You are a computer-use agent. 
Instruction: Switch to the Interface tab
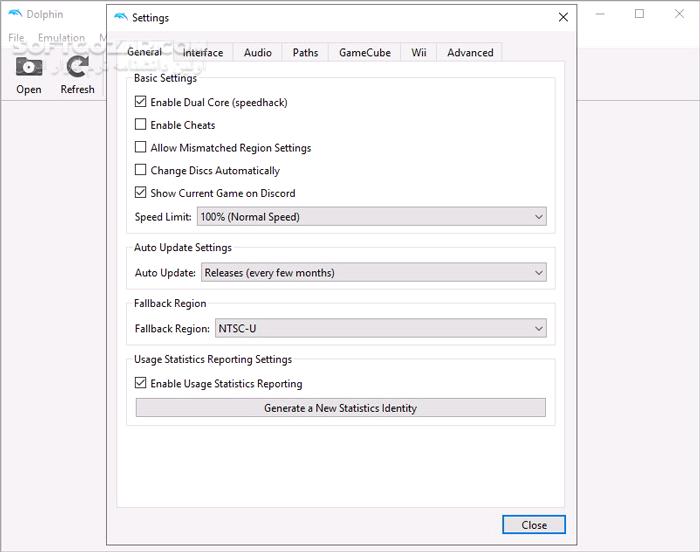pyautogui.click(x=203, y=53)
